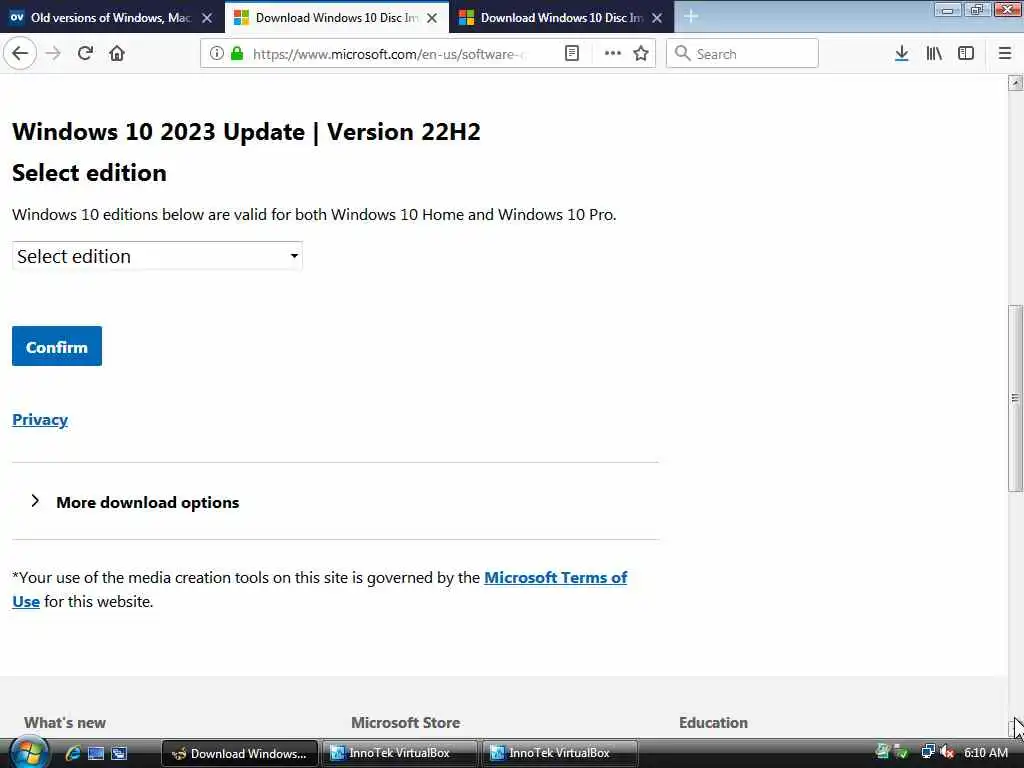This screenshot has width=1024, height=768.
Task: Click Switch between windows quick launch icon
Action: point(119,753)
